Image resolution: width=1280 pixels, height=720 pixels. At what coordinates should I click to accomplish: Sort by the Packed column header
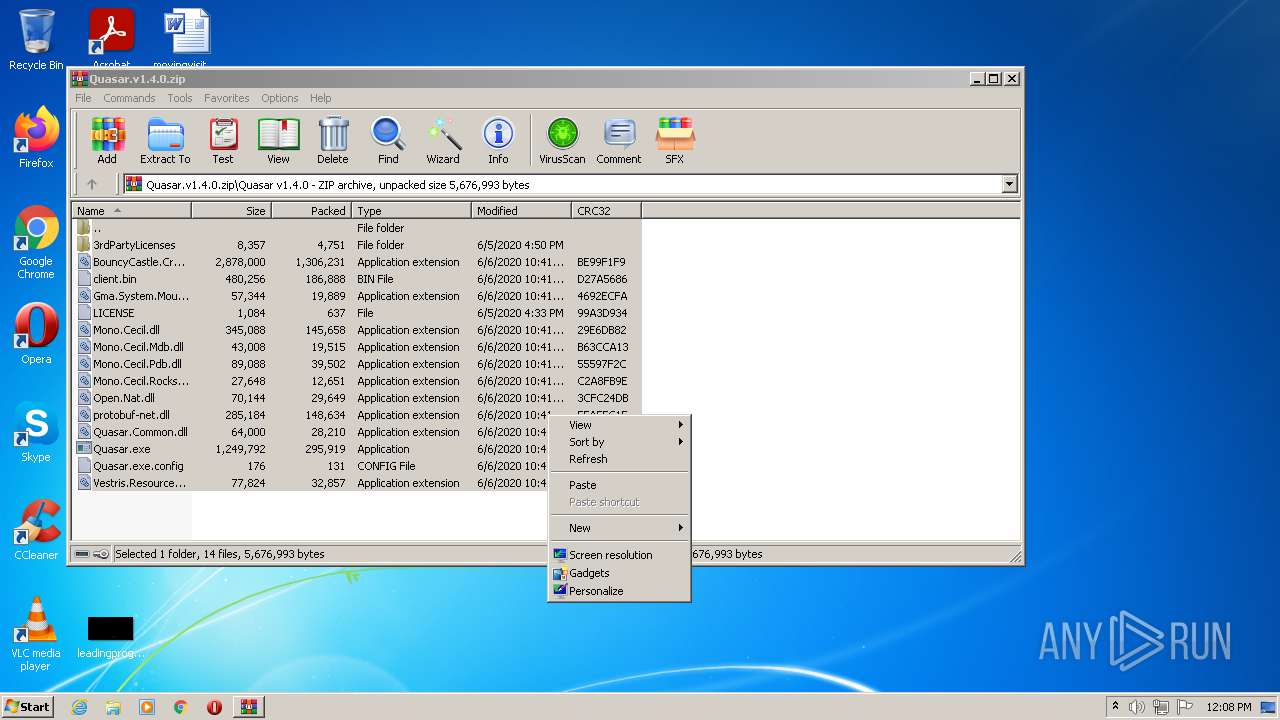(311, 210)
